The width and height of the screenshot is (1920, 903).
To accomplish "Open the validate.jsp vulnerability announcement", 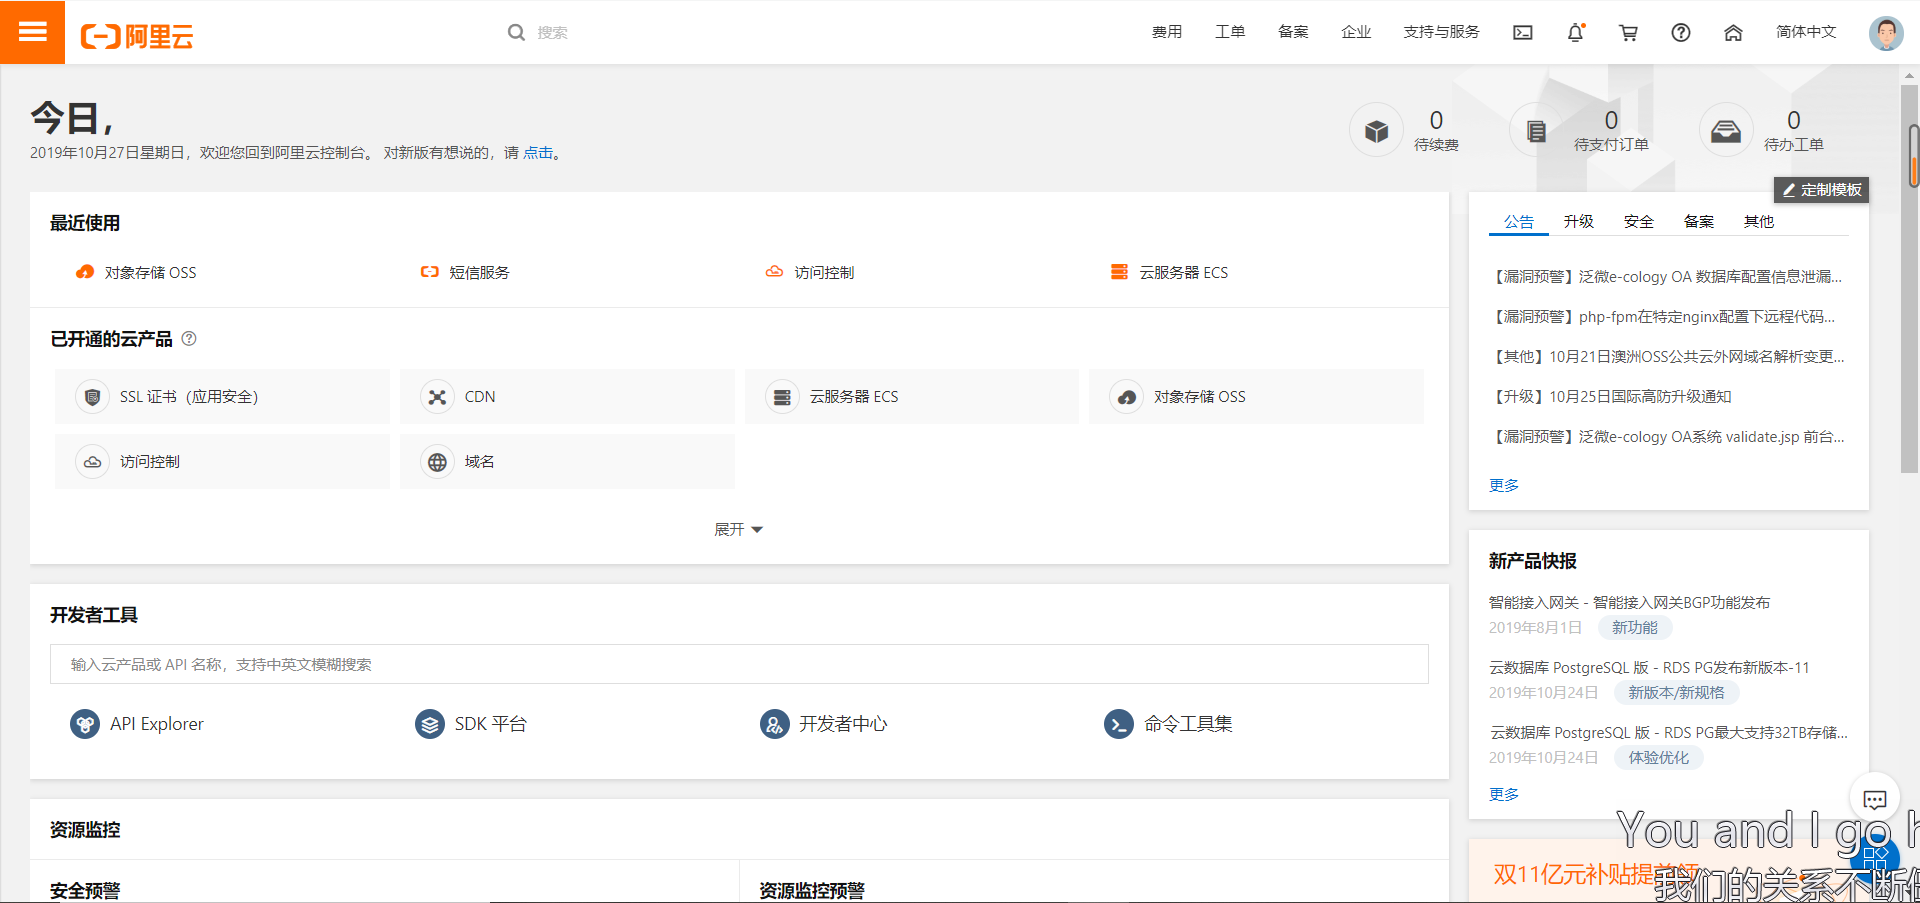I will pos(1668,437).
